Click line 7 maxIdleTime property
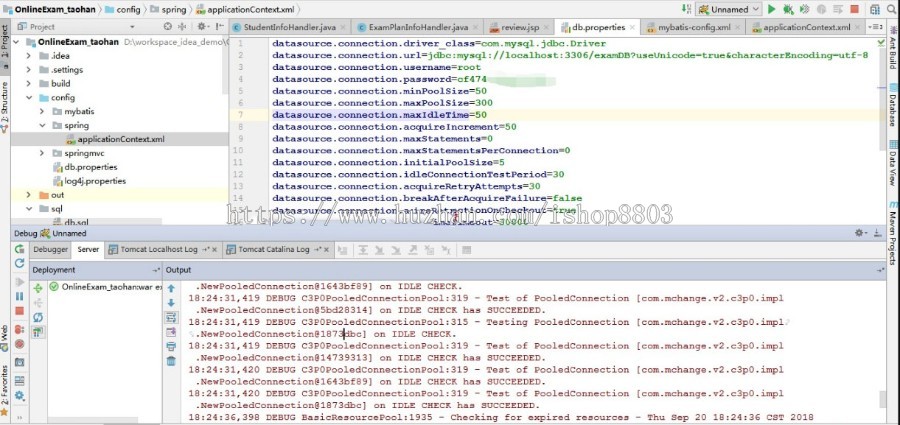 coord(379,115)
